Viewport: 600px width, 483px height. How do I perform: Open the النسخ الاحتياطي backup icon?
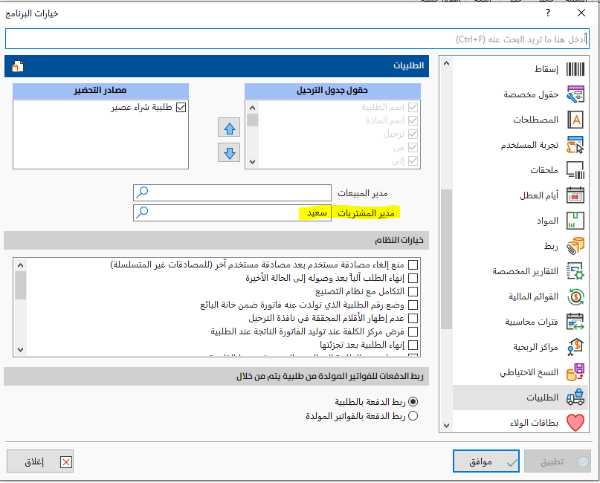pos(575,372)
